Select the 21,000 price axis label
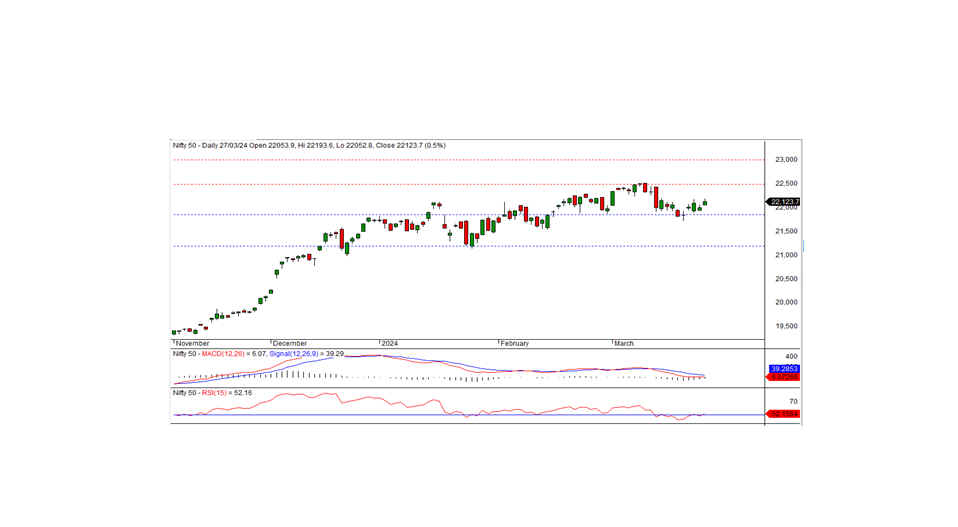This screenshot has height=527, width=958. [786, 255]
